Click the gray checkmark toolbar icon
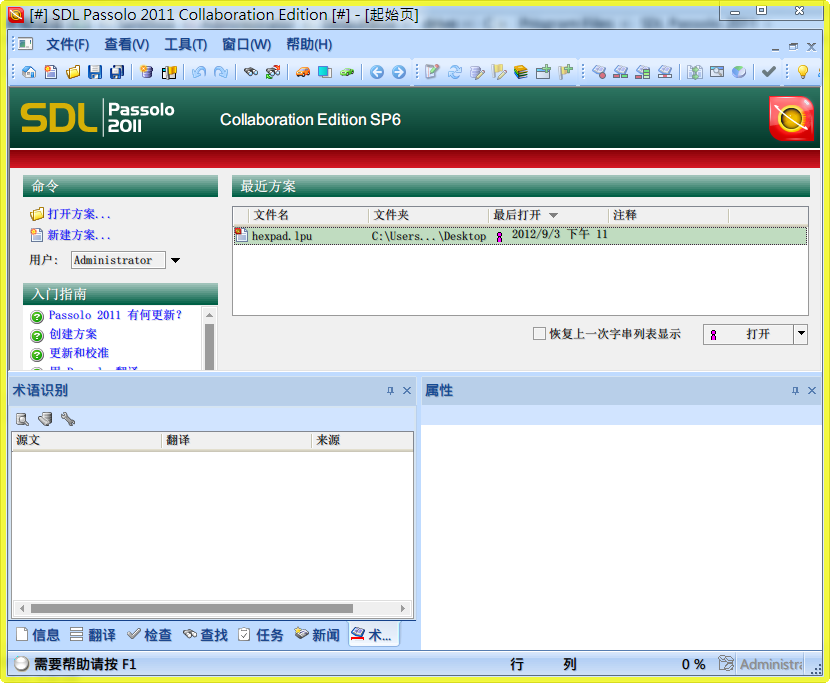This screenshot has width=830, height=683. coord(769,72)
